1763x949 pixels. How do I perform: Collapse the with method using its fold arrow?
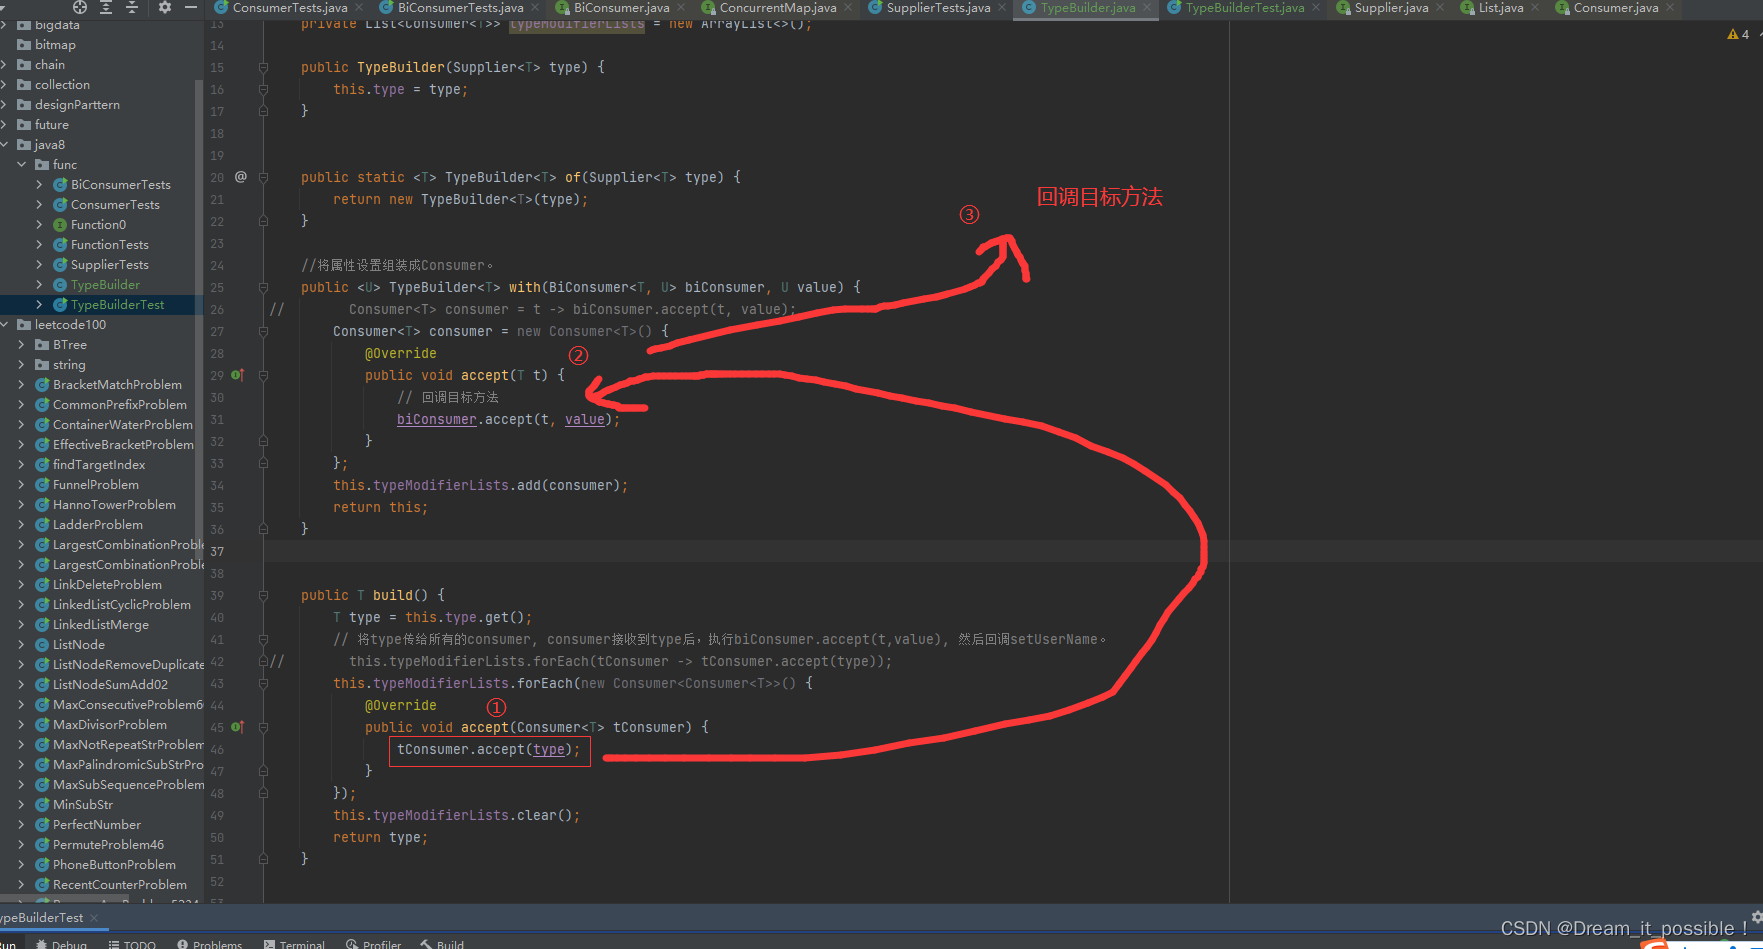263,287
